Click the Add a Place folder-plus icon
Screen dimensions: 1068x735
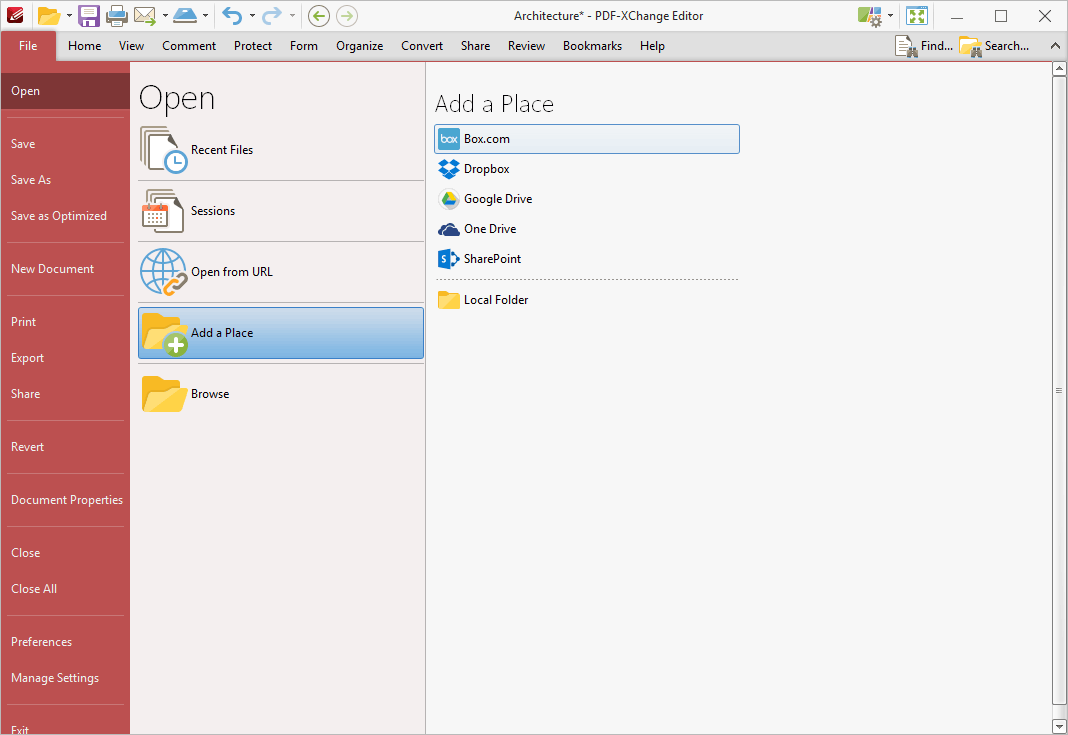(165, 334)
